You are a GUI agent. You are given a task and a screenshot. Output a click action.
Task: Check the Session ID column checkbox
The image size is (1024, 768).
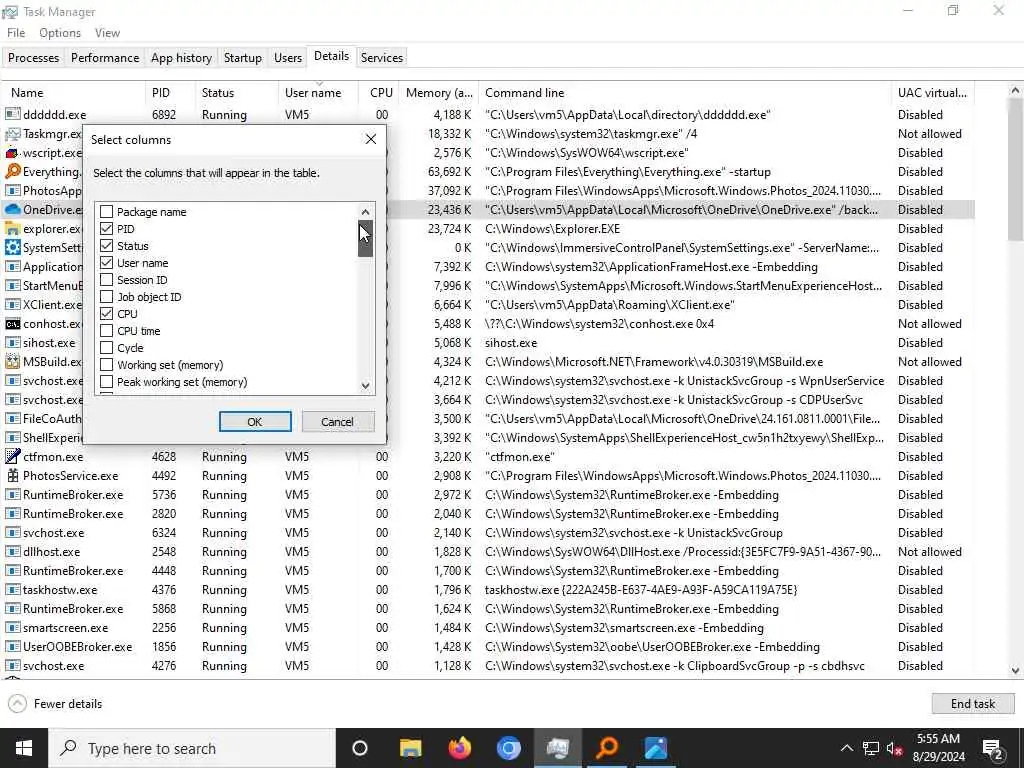coord(106,280)
